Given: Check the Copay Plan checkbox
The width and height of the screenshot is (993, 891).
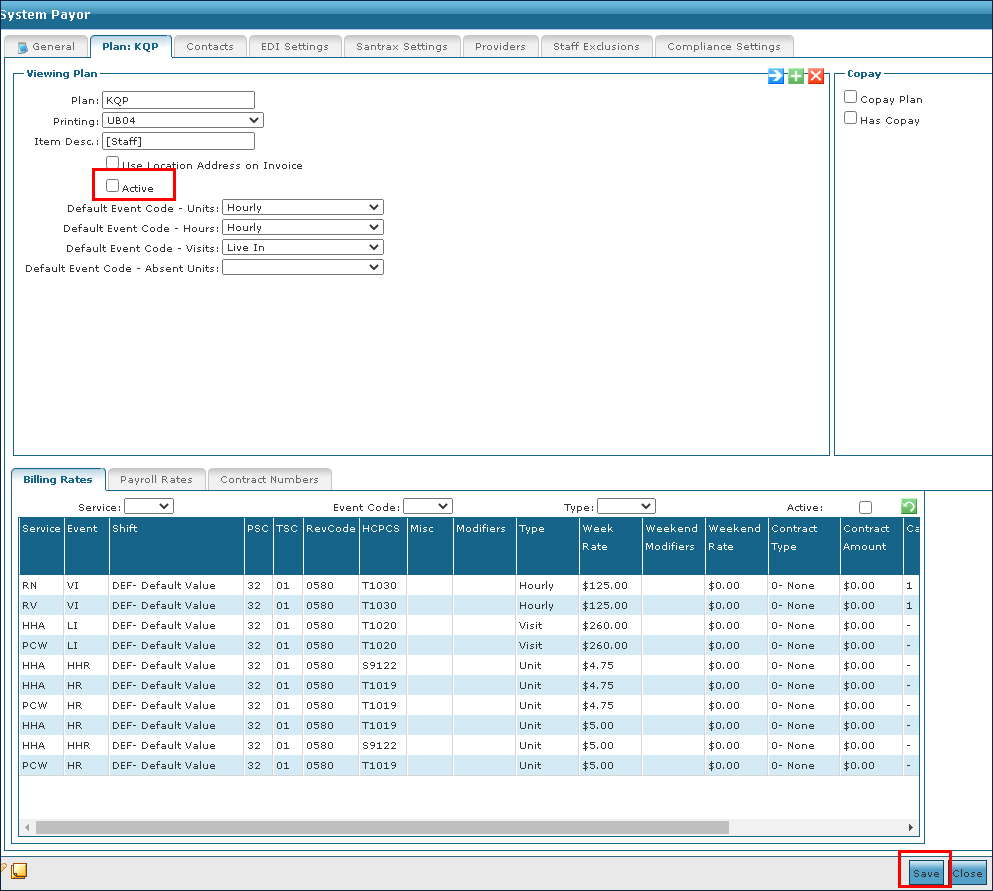Looking at the screenshot, I should coord(851,98).
